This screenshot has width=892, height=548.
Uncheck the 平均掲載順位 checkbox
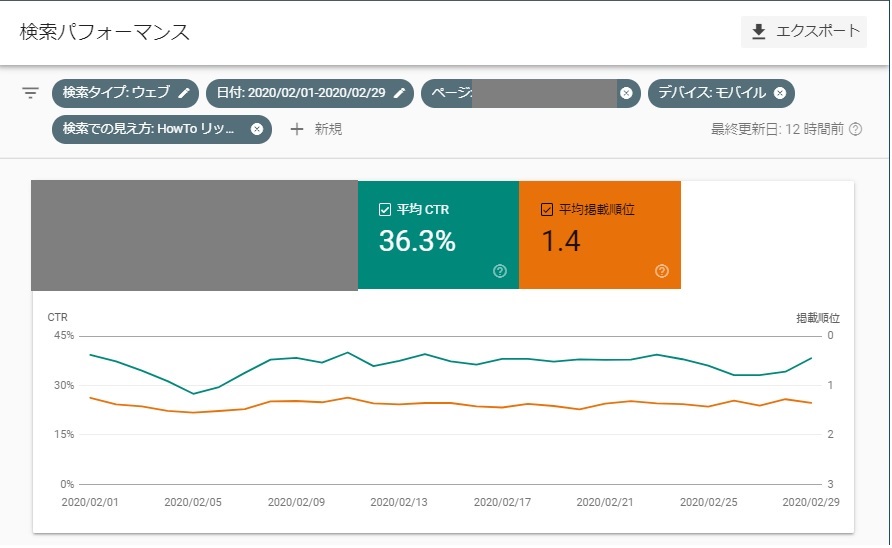[x=546, y=210]
